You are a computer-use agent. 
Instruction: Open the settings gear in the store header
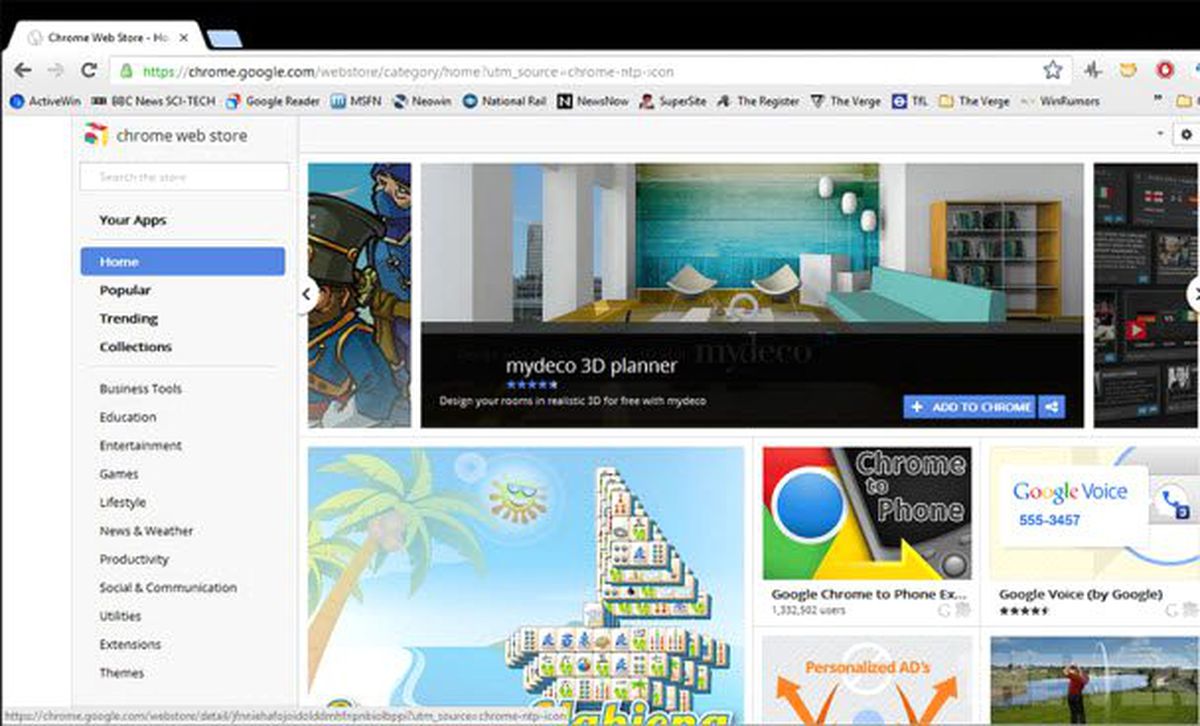tap(1187, 134)
